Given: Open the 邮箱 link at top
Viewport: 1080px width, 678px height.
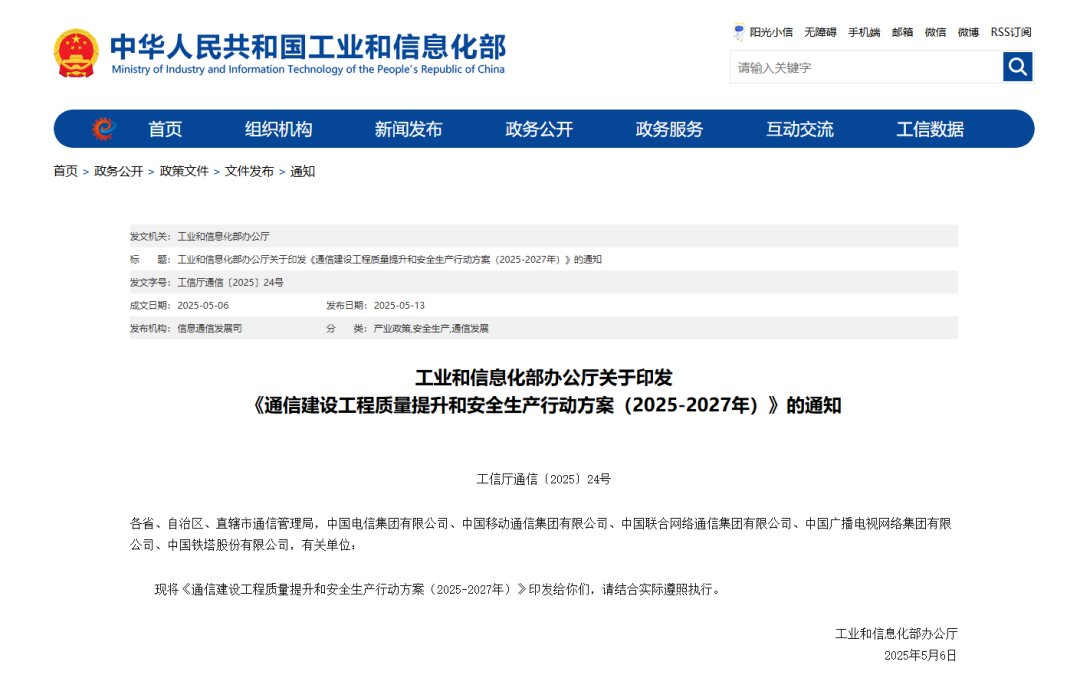Looking at the screenshot, I should coord(902,32).
